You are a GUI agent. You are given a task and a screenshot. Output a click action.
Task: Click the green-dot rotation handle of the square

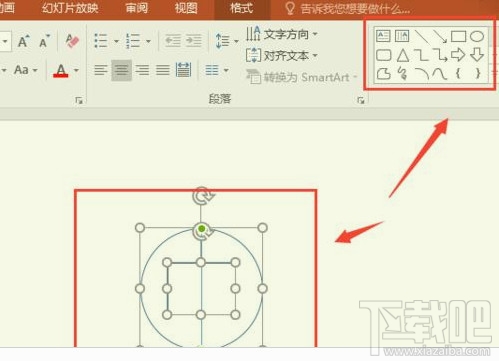[202, 229]
